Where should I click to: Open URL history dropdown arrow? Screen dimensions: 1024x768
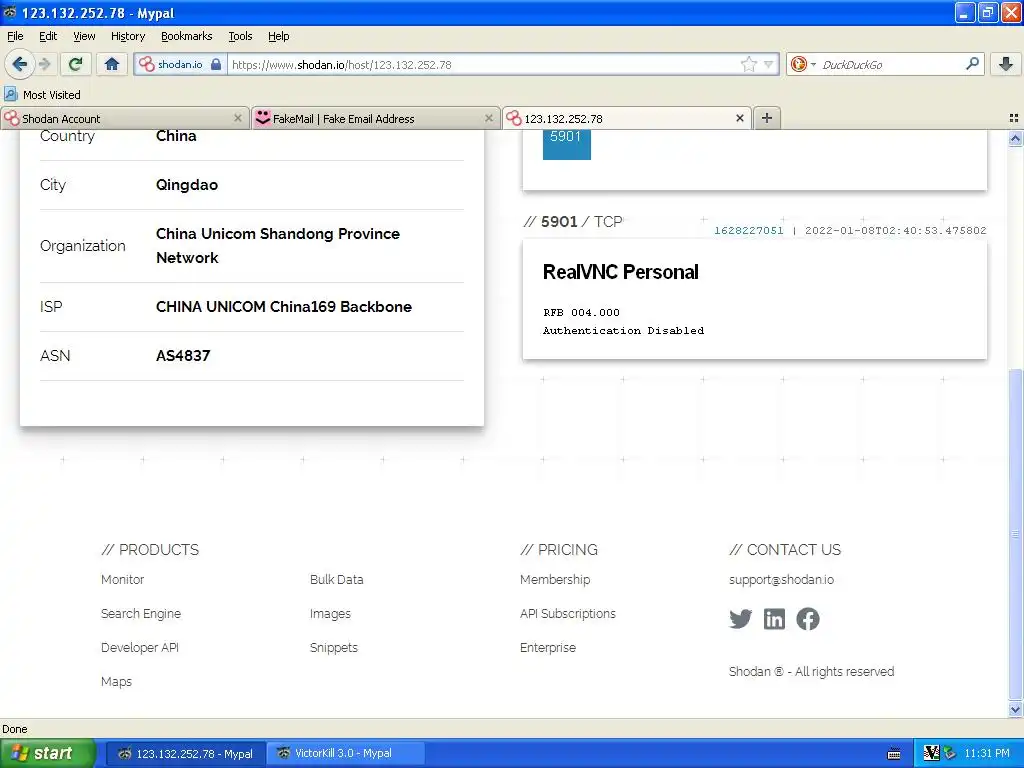pos(769,64)
